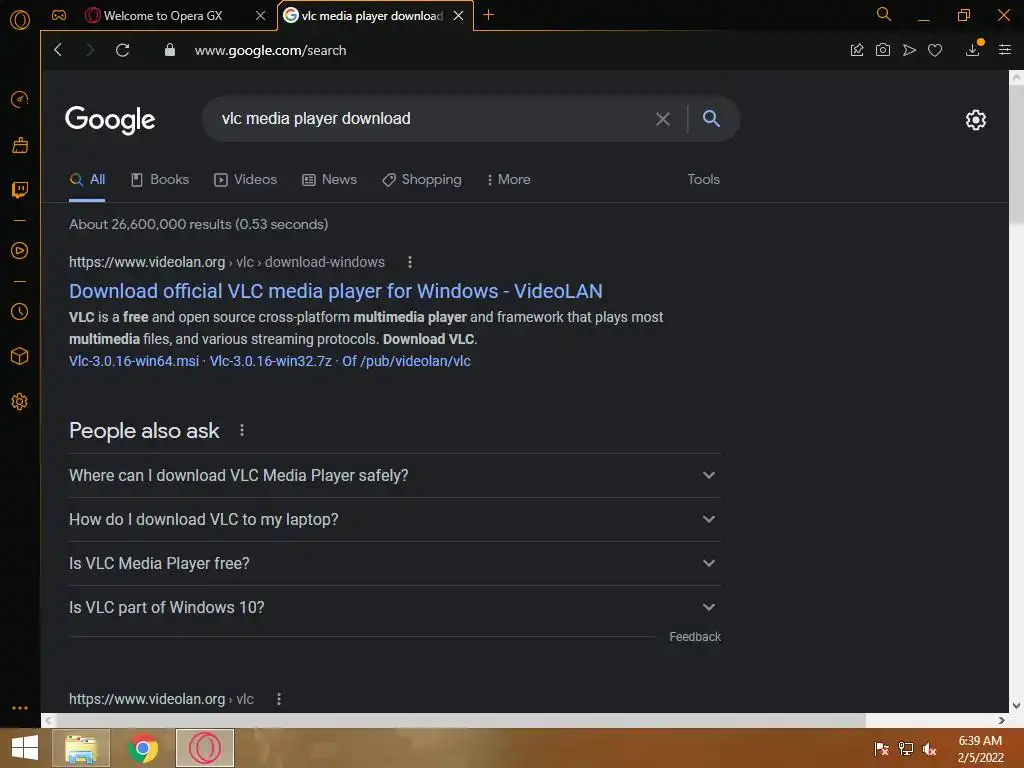The height and width of the screenshot is (768, 1024).
Task: Open File Explorer from taskbar
Action: coord(81,748)
